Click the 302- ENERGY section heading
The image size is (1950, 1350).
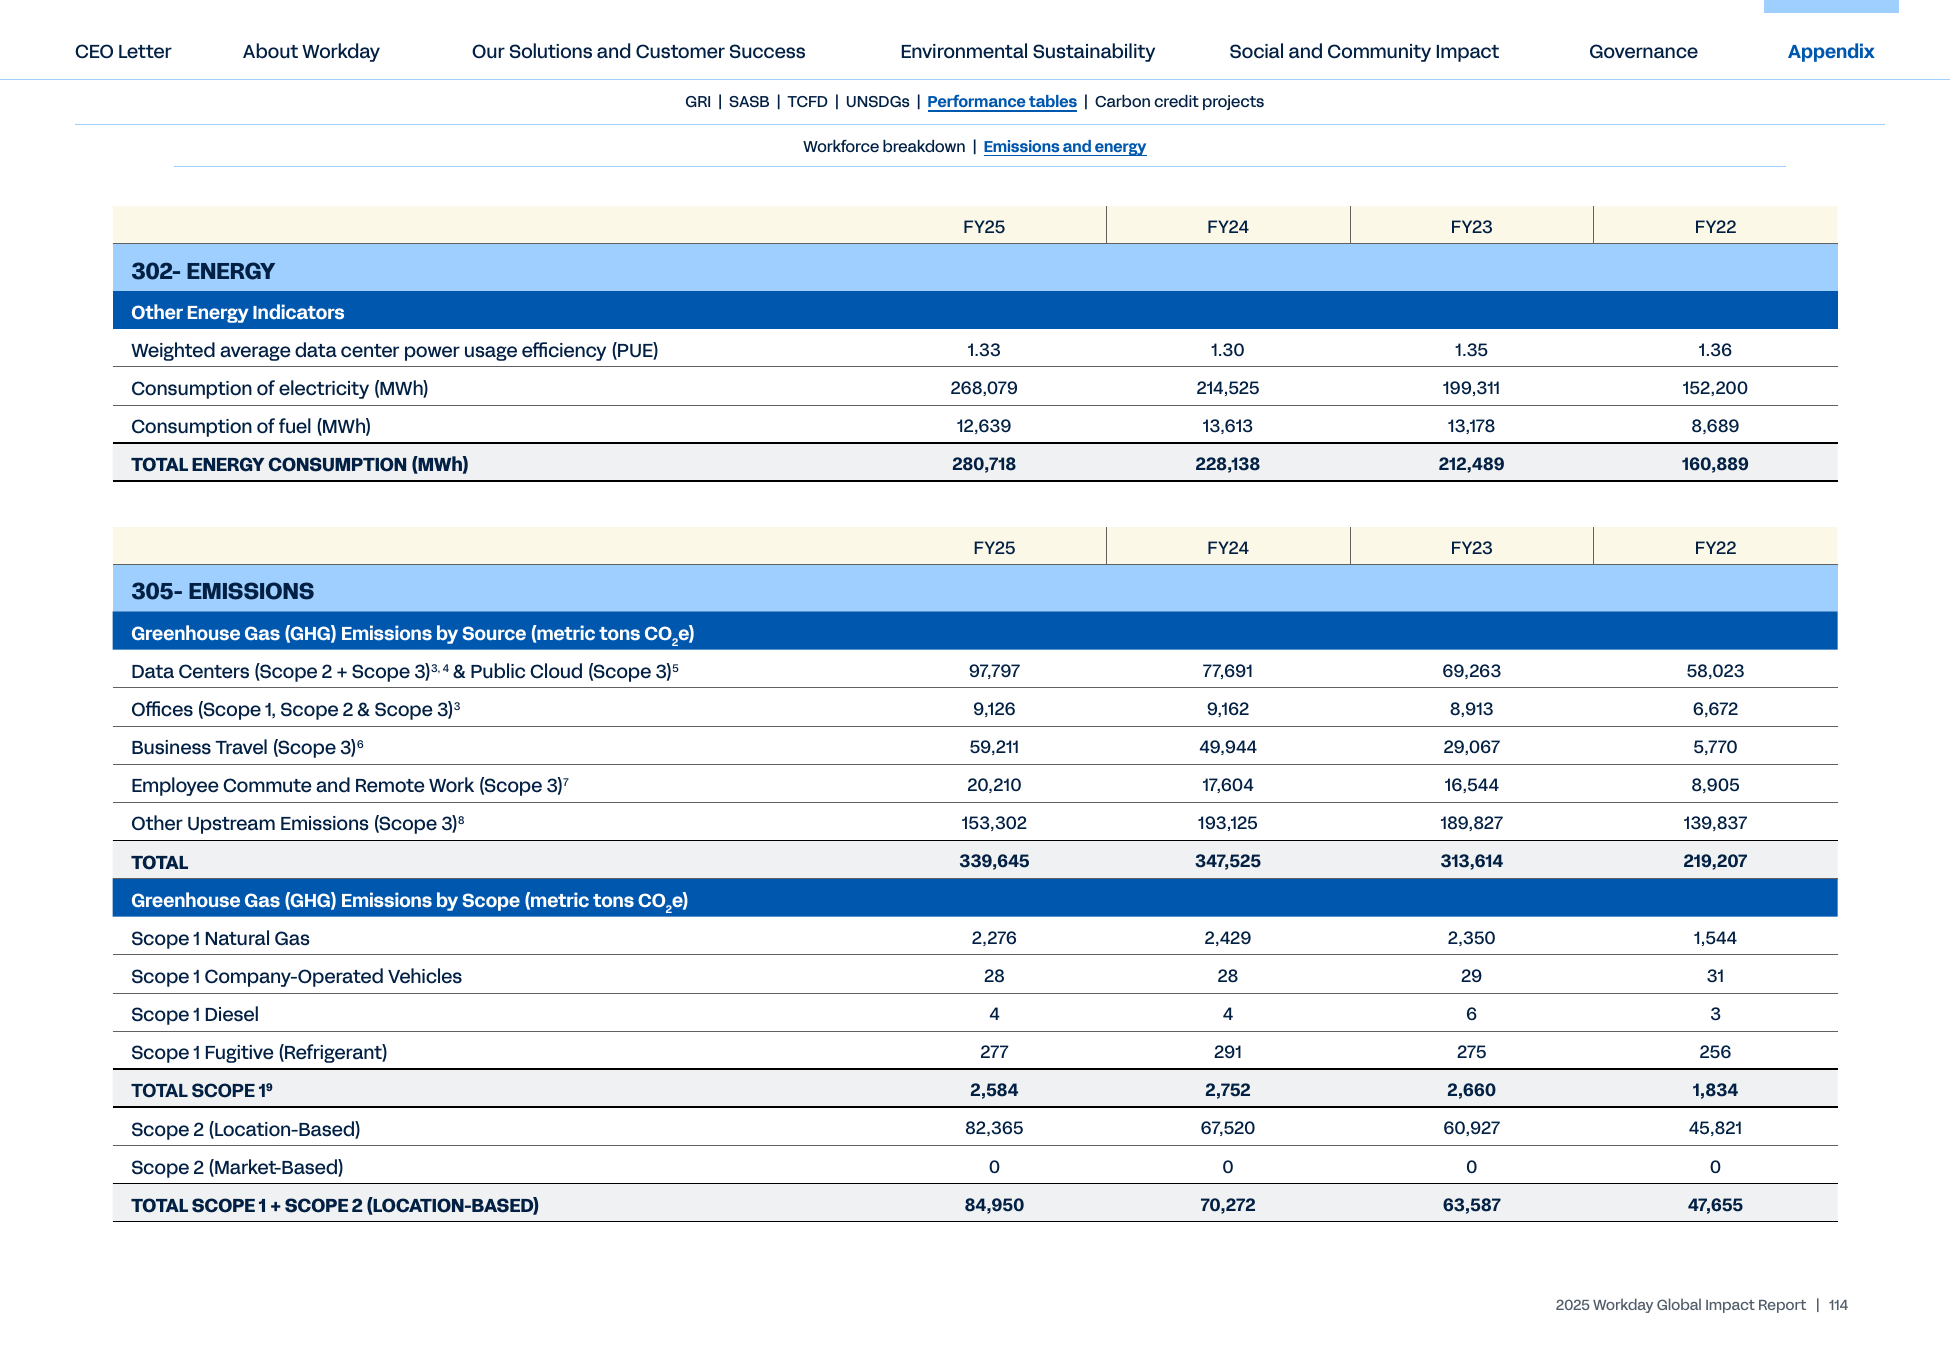(x=203, y=271)
